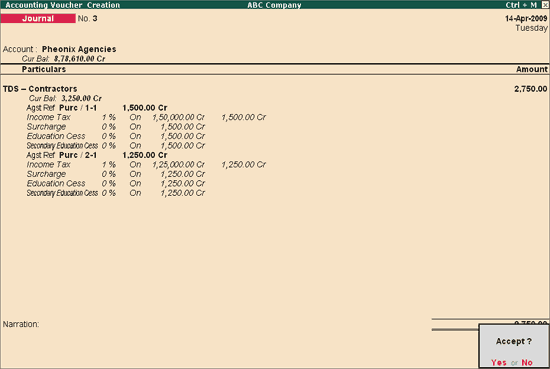
Task: Select the Agst Ref Purc / 1-1 line
Action: (97, 108)
